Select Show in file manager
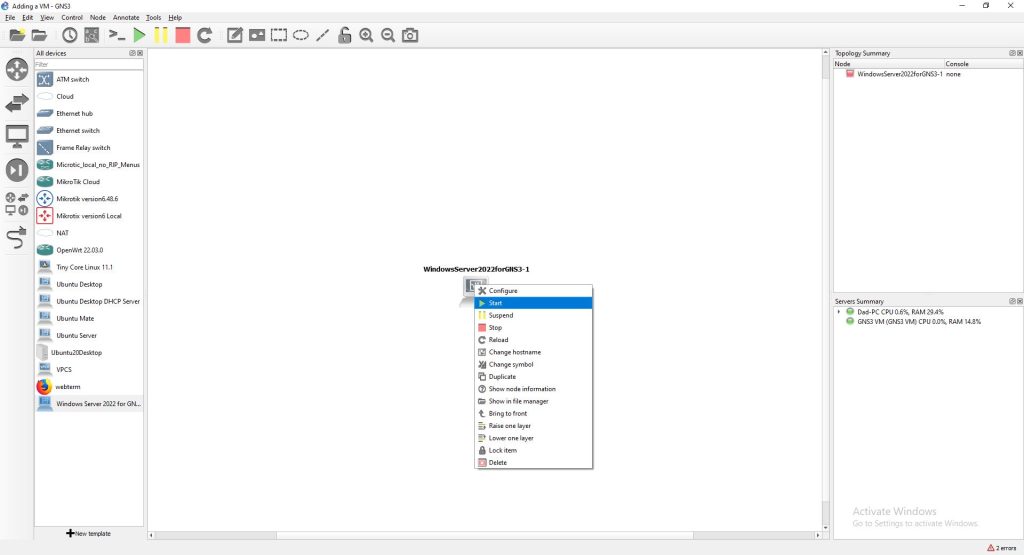 [534, 402]
